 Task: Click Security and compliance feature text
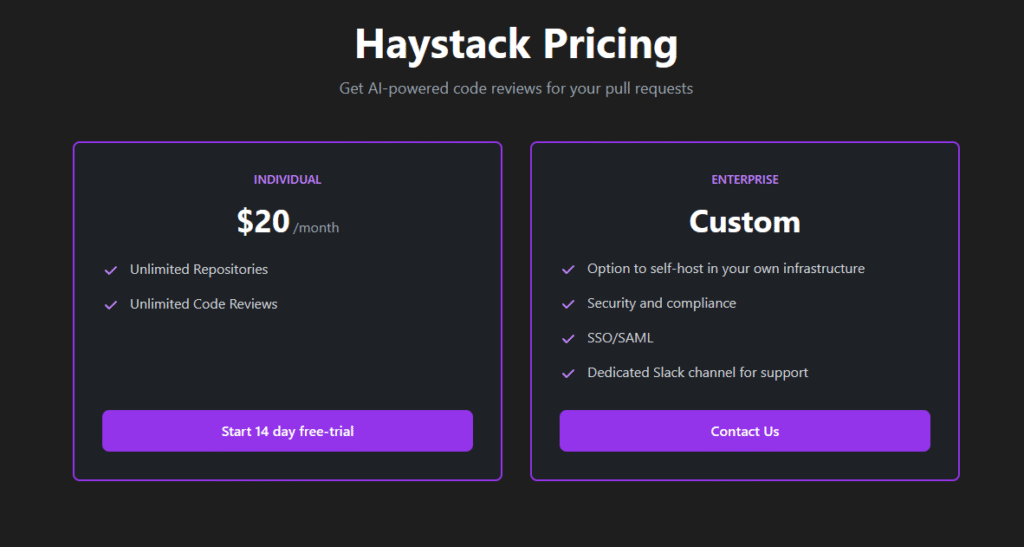pos(662,303)
